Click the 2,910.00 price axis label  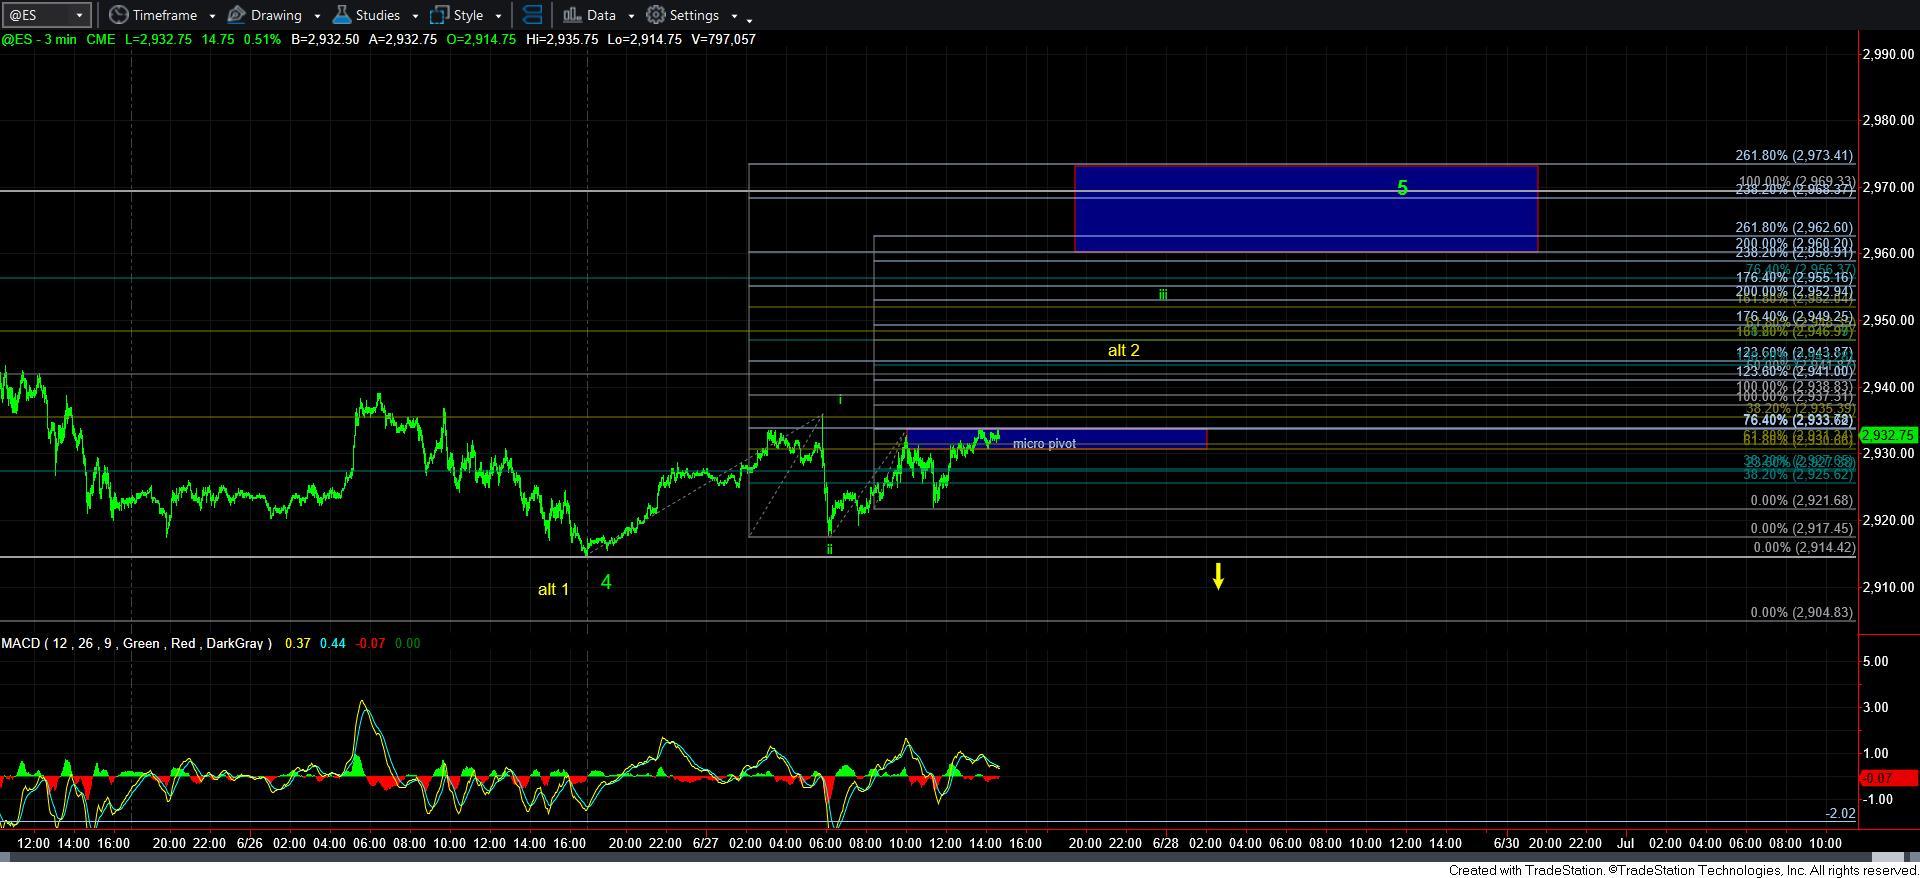point(1886,587)
